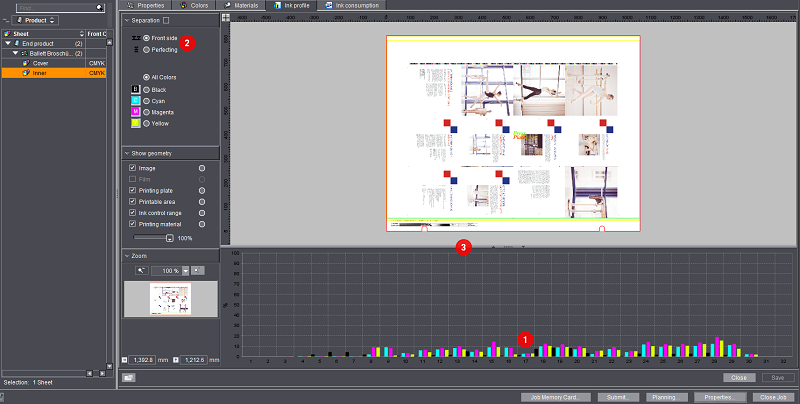Click the Submit button
The height and width of the screenshot is (404, 800).
coord(618,397)
